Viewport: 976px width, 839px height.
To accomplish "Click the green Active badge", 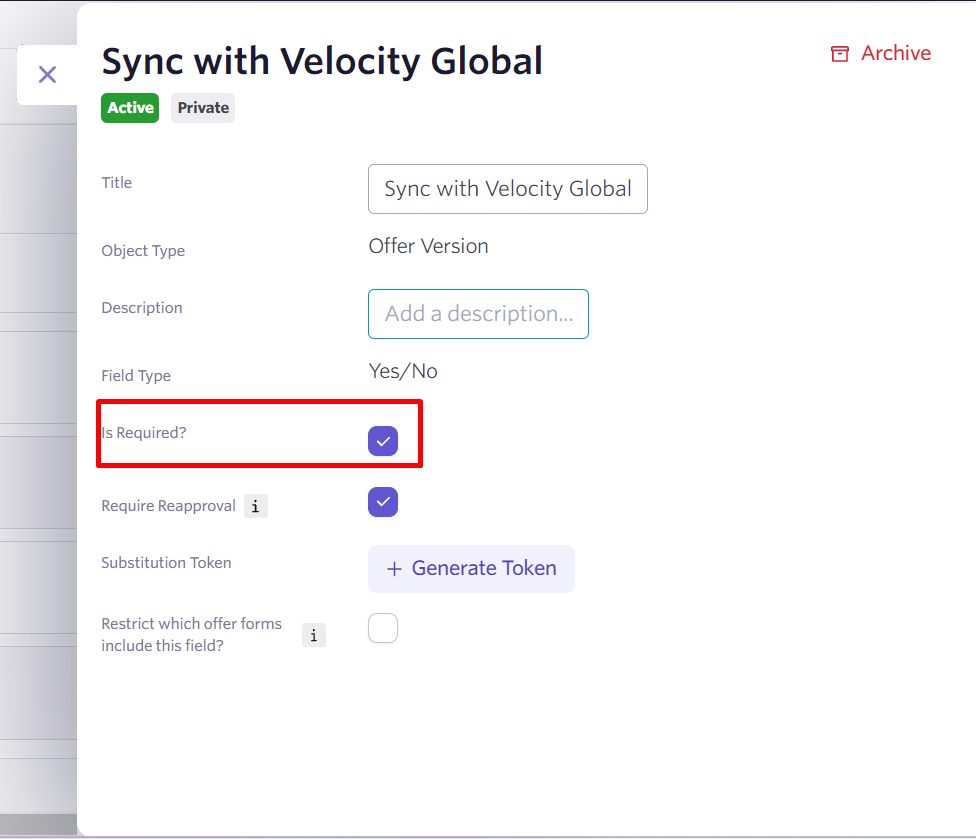I will pos(130,108).
